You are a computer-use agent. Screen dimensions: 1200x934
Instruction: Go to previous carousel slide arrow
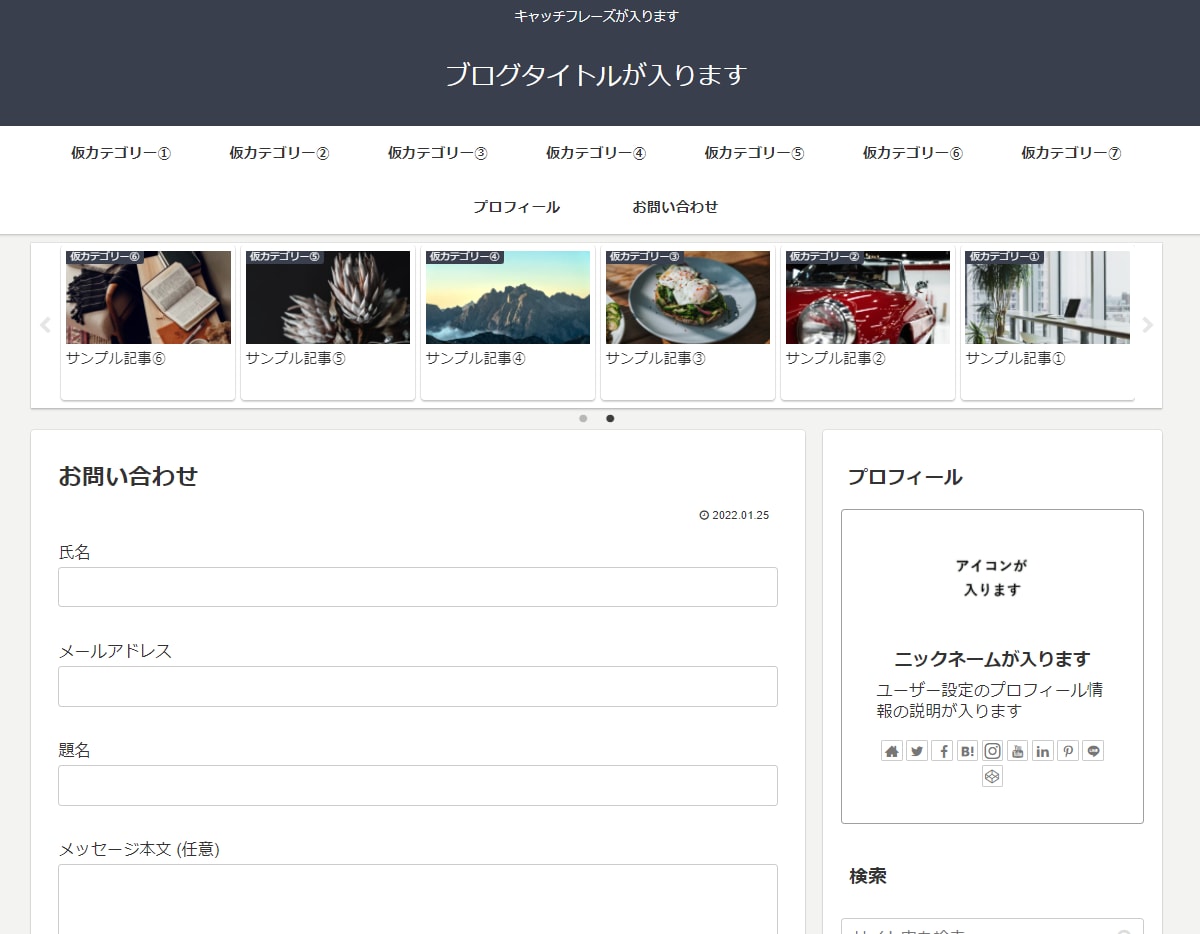(45, 325)
